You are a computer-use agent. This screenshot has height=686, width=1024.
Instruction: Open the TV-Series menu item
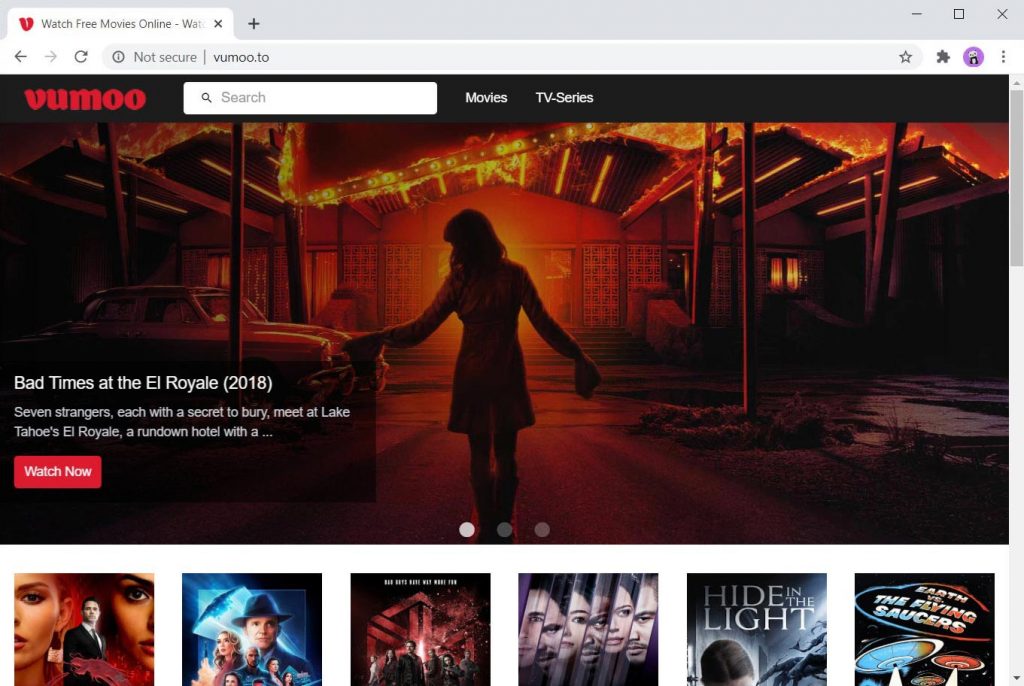(564, 97)
